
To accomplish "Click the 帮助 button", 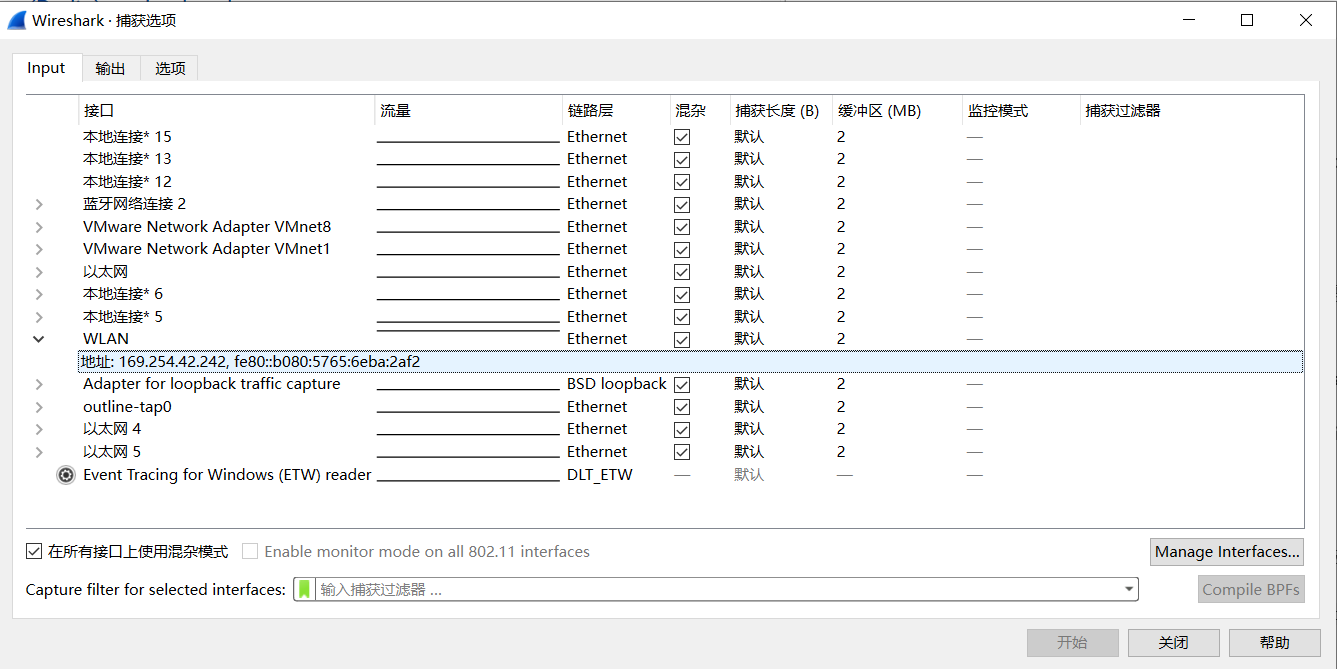I will pyautogui.click(x=1275, y=643).
